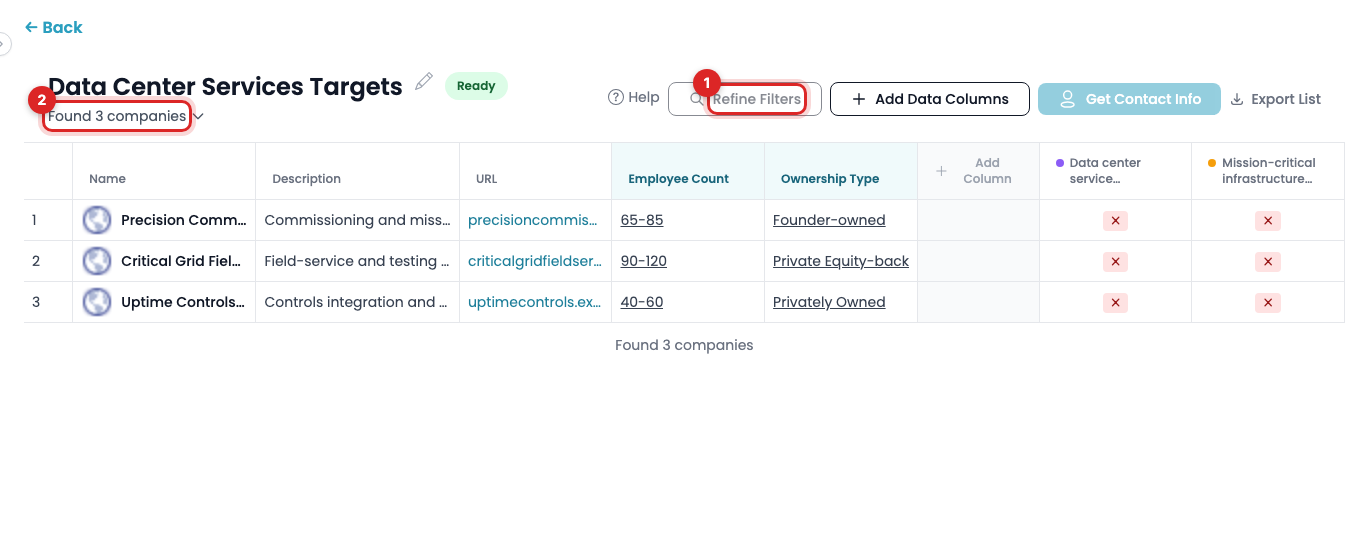Viewport: 1369px width, 560px height.
Task: Visit the criticalgridfieldser... URL link
Action: point(535,261)
